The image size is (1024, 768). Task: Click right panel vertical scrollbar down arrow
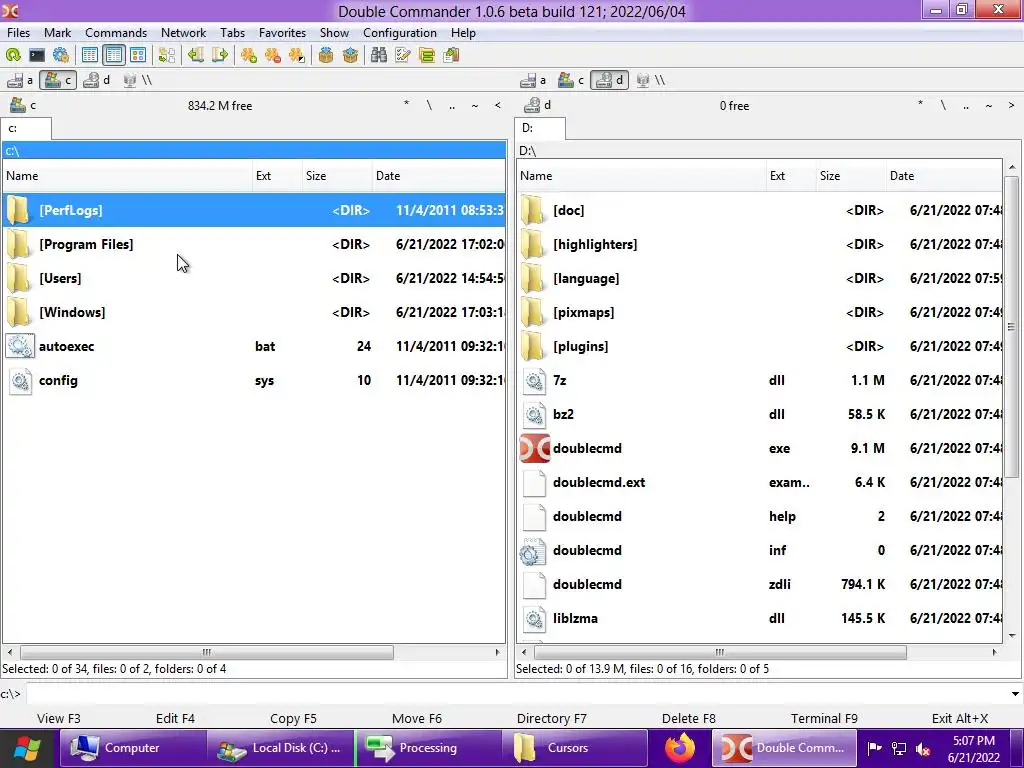pos(1012,635)
